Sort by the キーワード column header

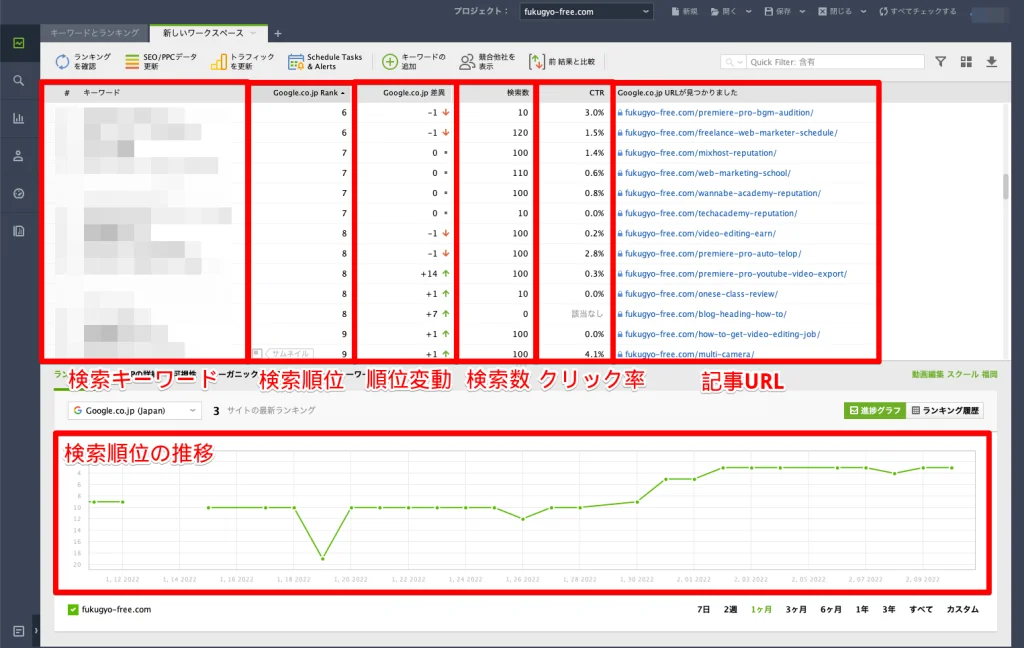(x=101, y=93)
